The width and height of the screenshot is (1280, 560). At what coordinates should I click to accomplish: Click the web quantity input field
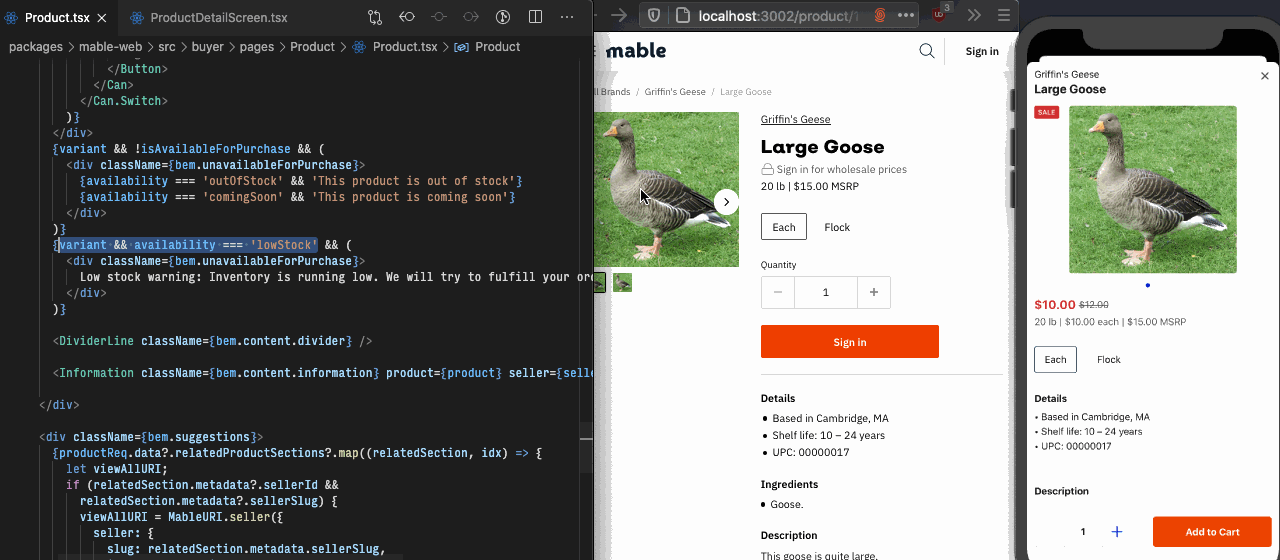click(826, 292)
